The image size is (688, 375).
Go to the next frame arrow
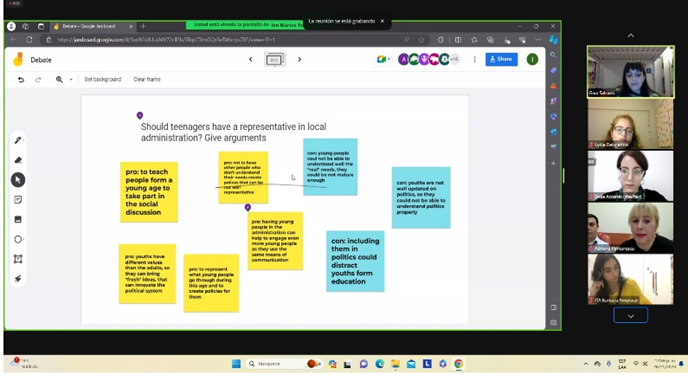tap(299, 59)
